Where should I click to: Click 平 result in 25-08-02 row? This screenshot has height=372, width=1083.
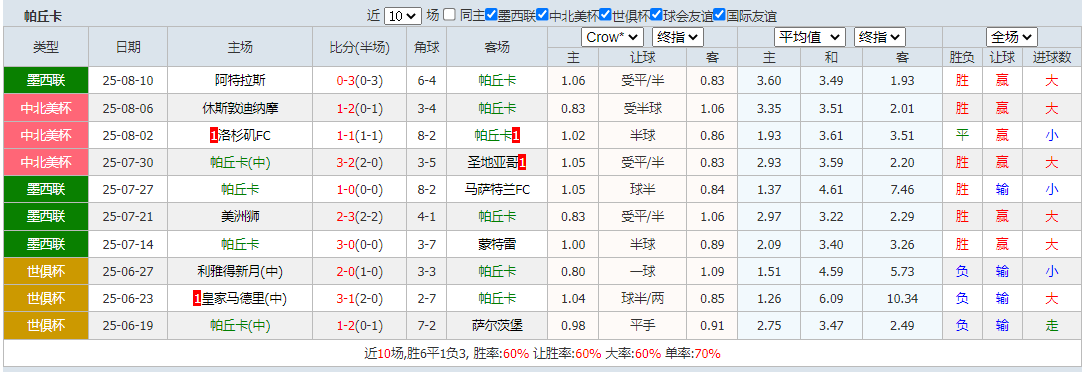962,135
